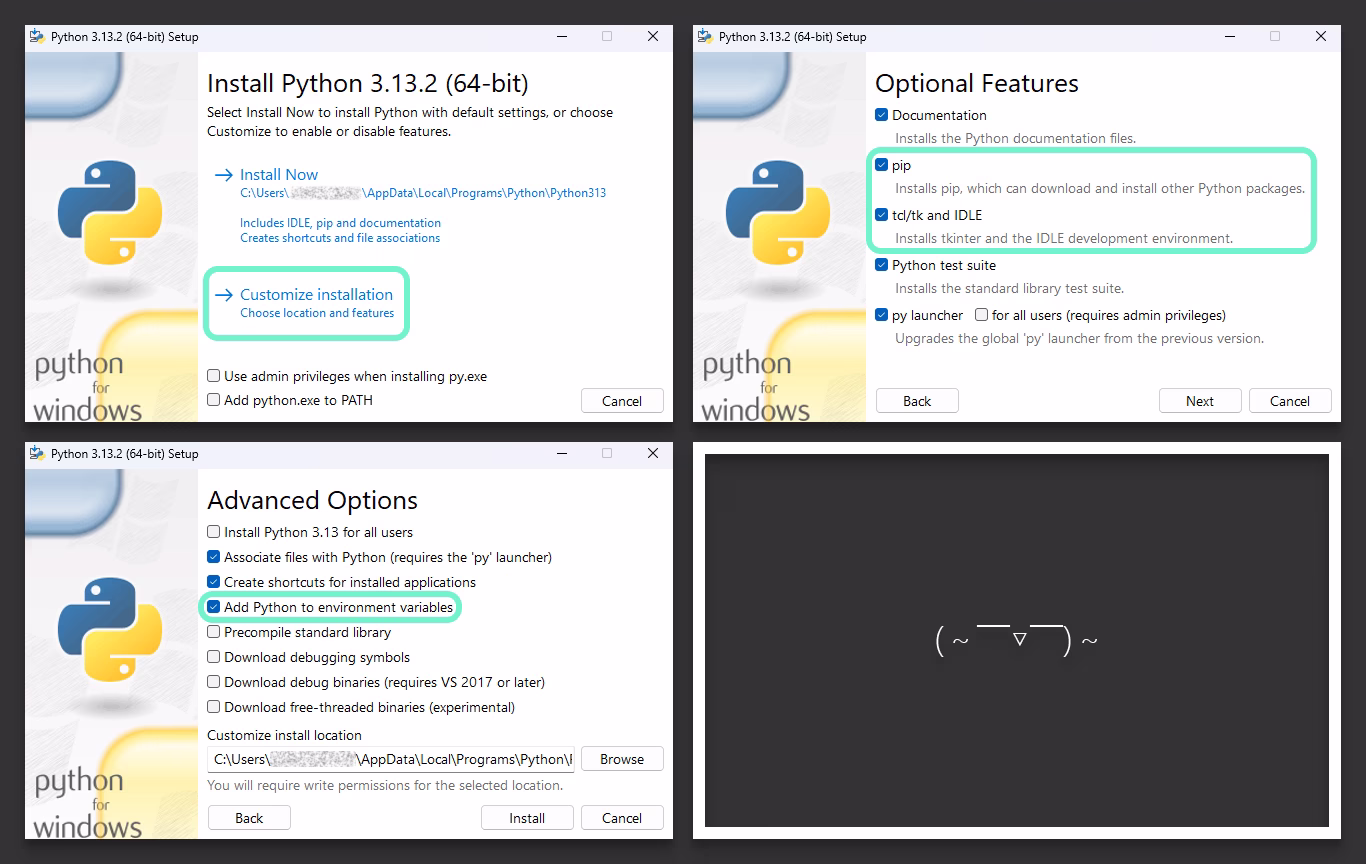Toggle Add Python to environment variables
The width and height of the screenshot is (1366, 864).
[213, 607]
